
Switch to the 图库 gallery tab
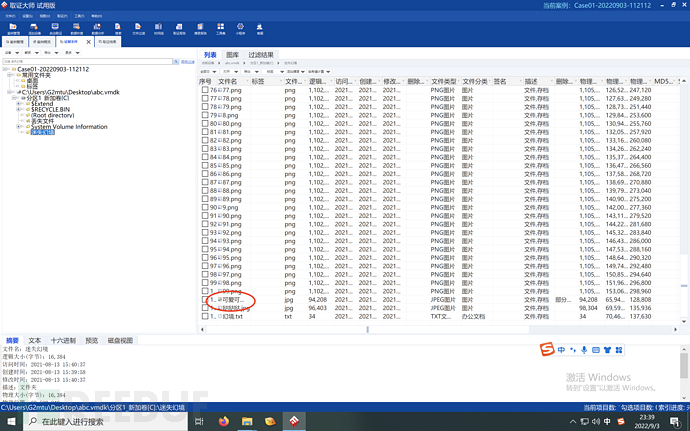click(x=232, y=55)
